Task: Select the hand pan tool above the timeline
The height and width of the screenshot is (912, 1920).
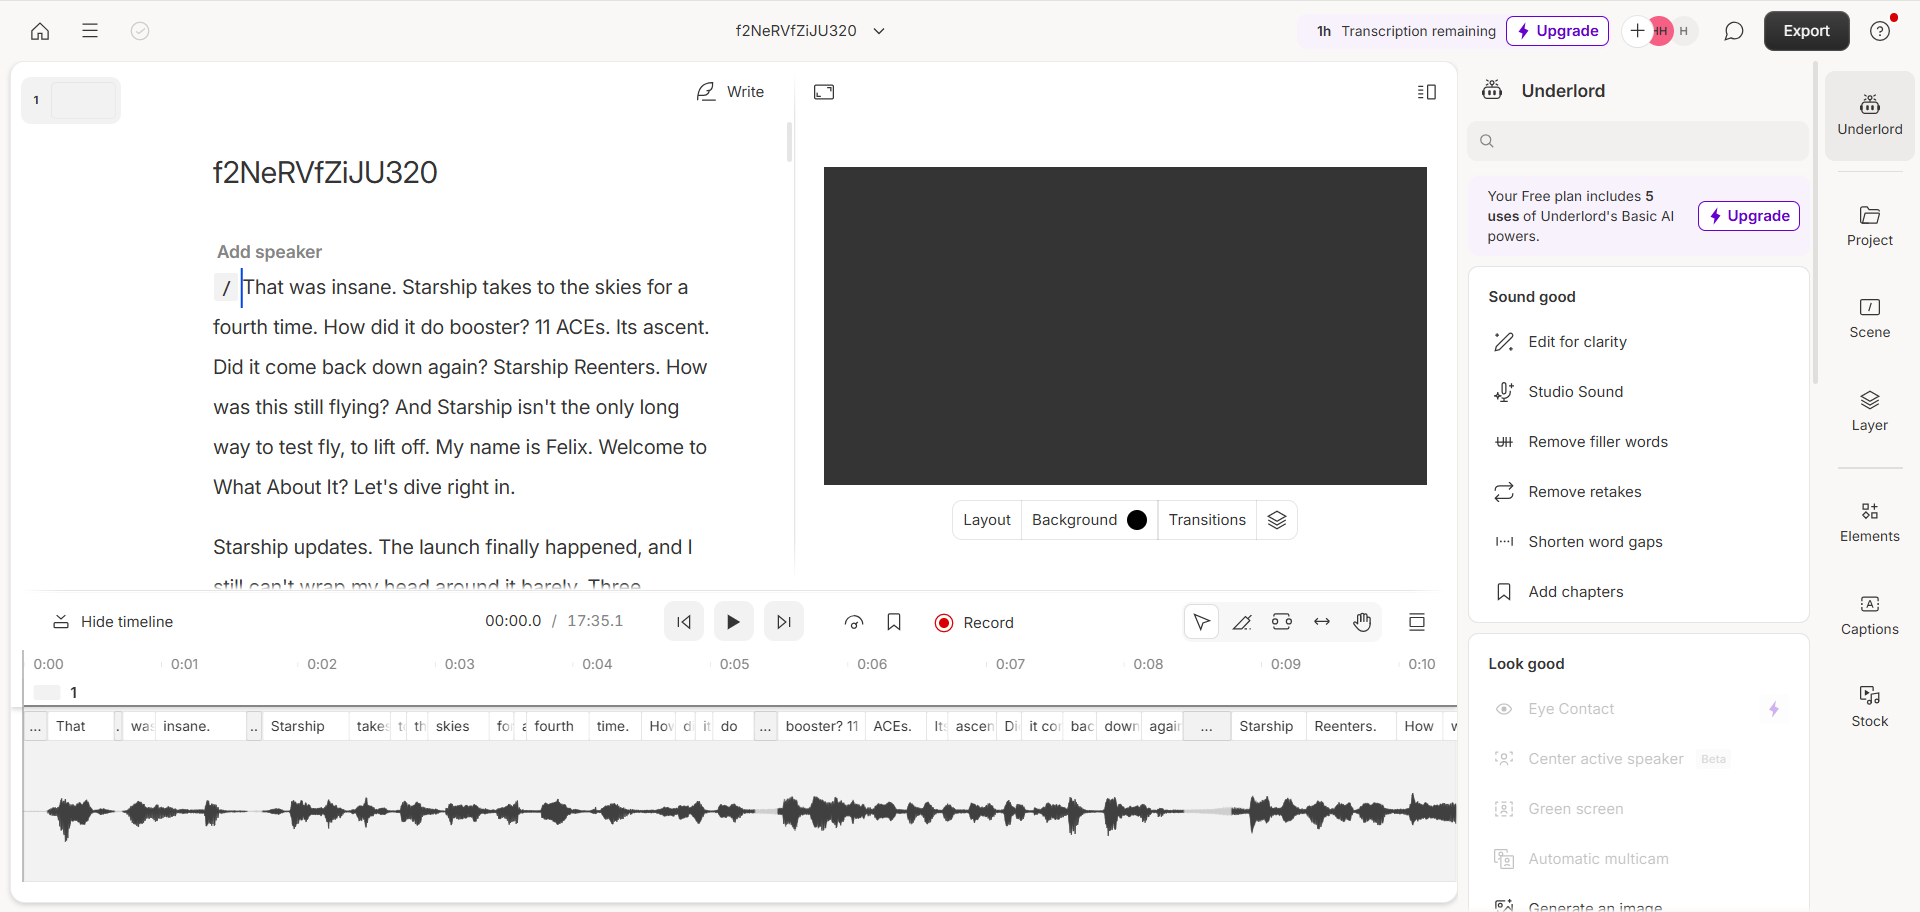Action: (x=1362, y=621)
